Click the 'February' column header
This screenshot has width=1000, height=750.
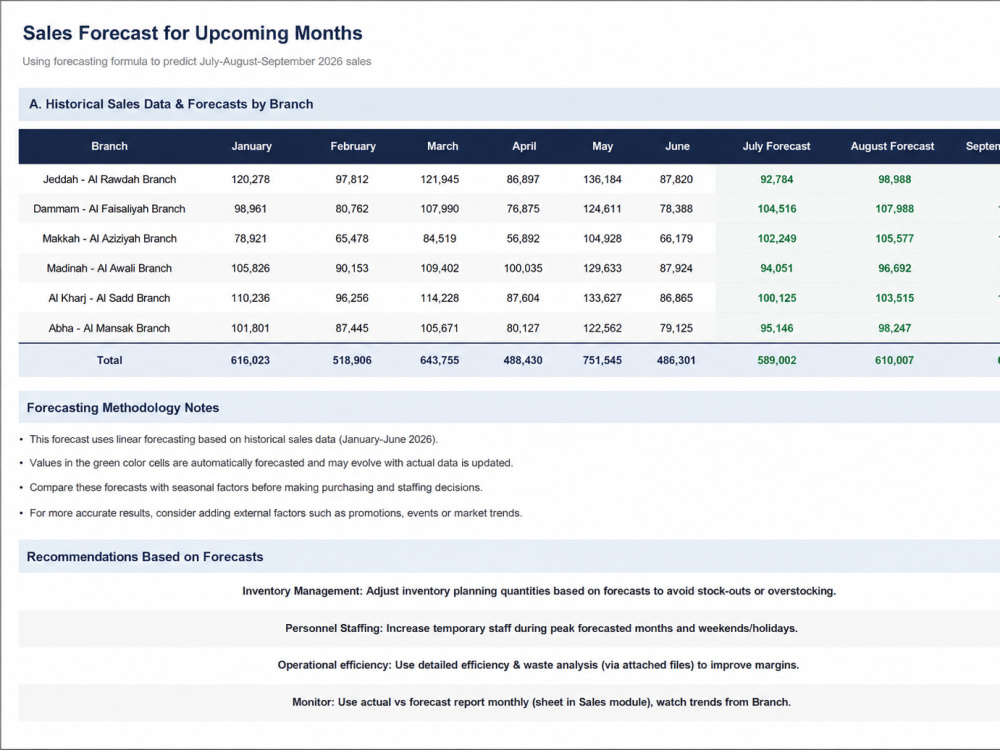pyautogui.click(x=353, y=146)
